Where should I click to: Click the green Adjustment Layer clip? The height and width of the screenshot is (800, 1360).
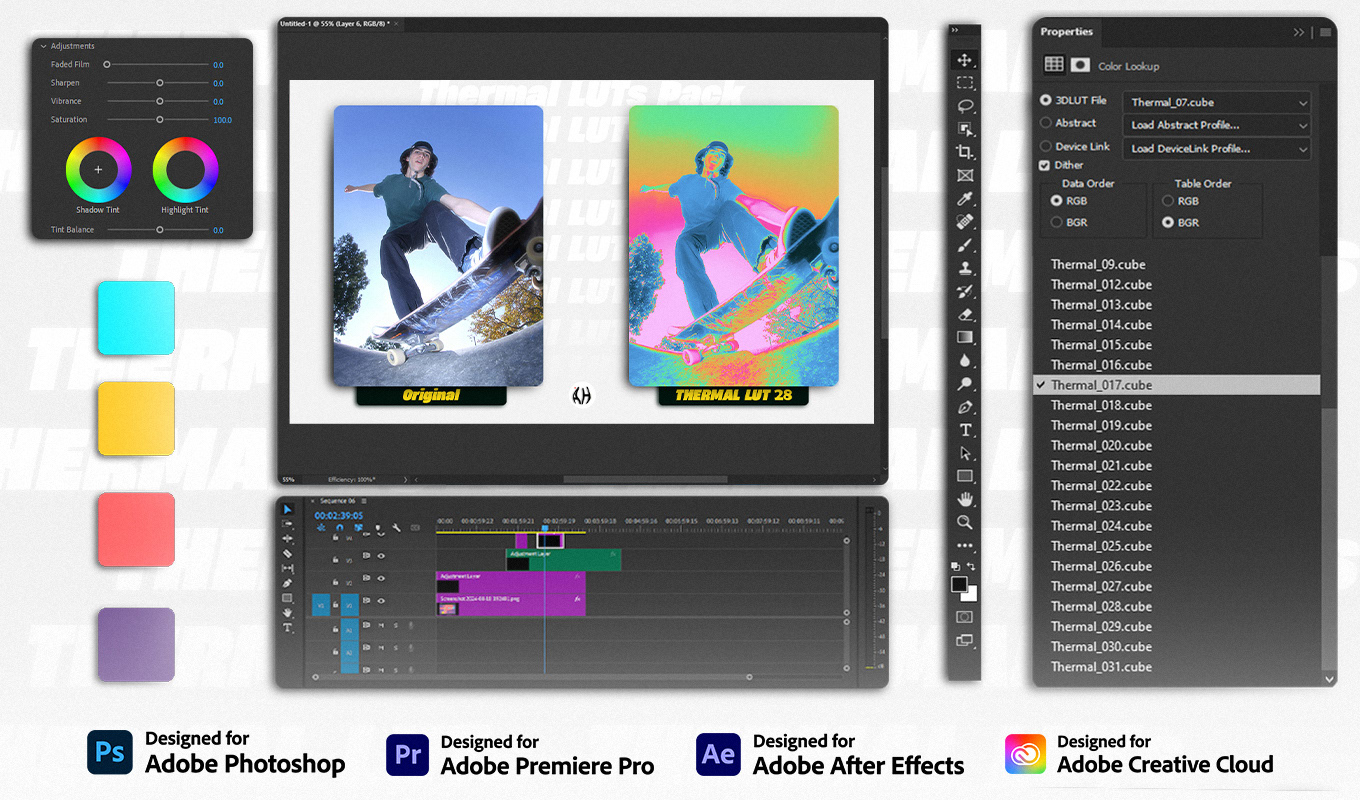pyautogui.click(x=563, y=560)
